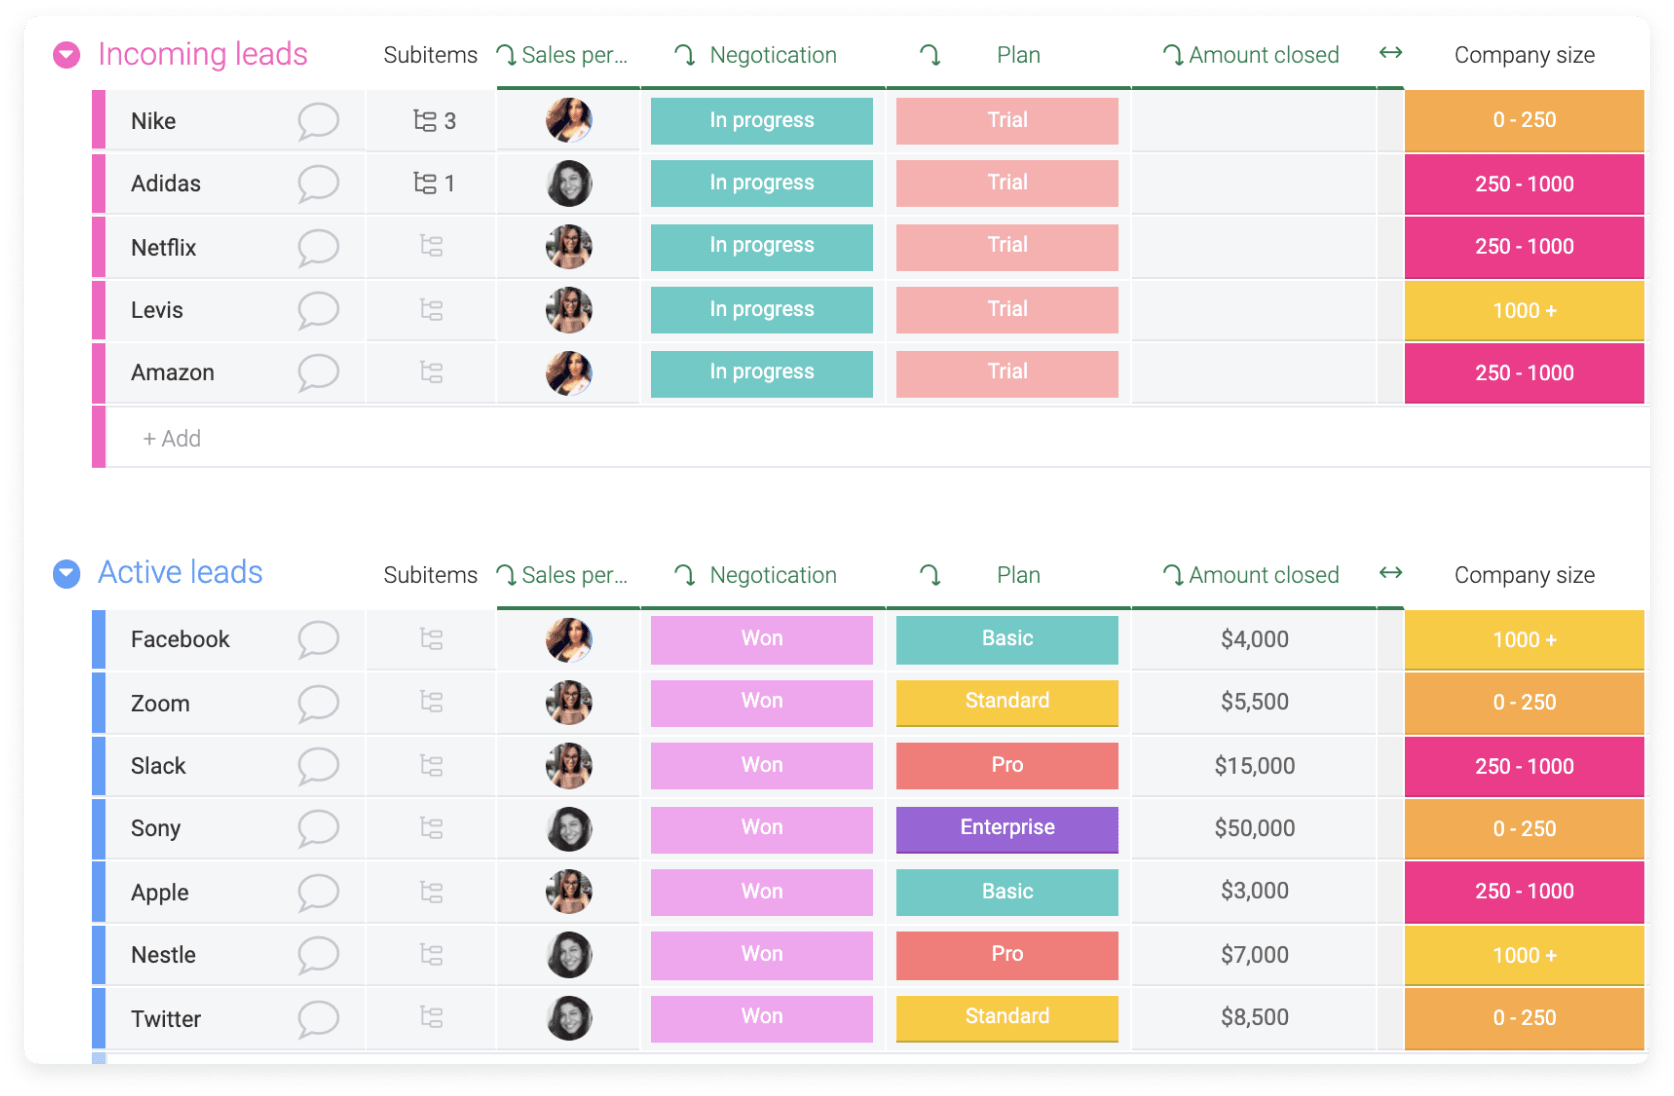Open the Amazon item
The height and width of the screenshot is (1096, 1674).
click(x=172, y=372)
